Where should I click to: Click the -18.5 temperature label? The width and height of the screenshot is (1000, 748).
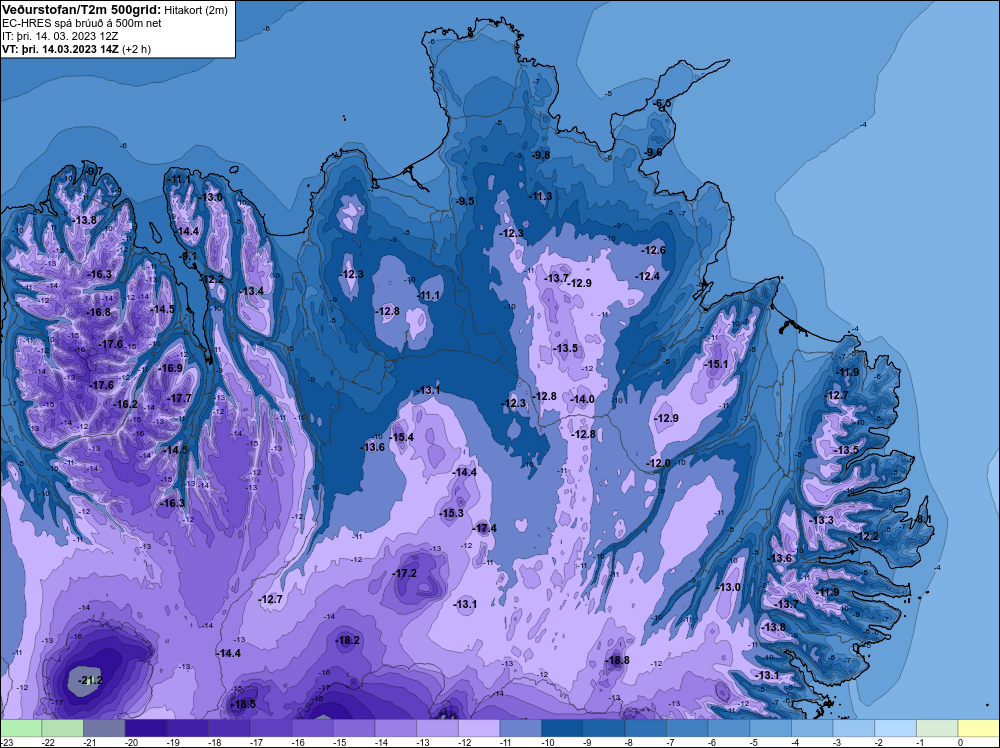pyautogui.click(x=243, y=704)
